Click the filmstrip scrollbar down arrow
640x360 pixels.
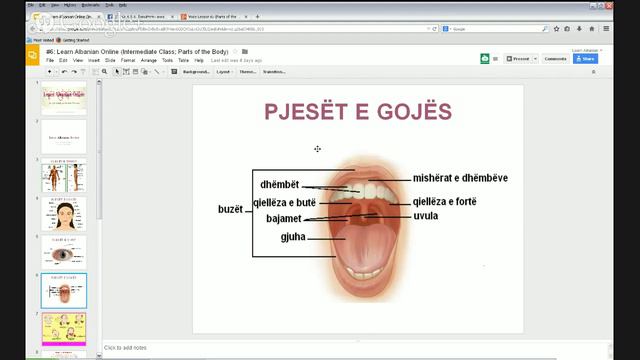(x=99, y=356)
